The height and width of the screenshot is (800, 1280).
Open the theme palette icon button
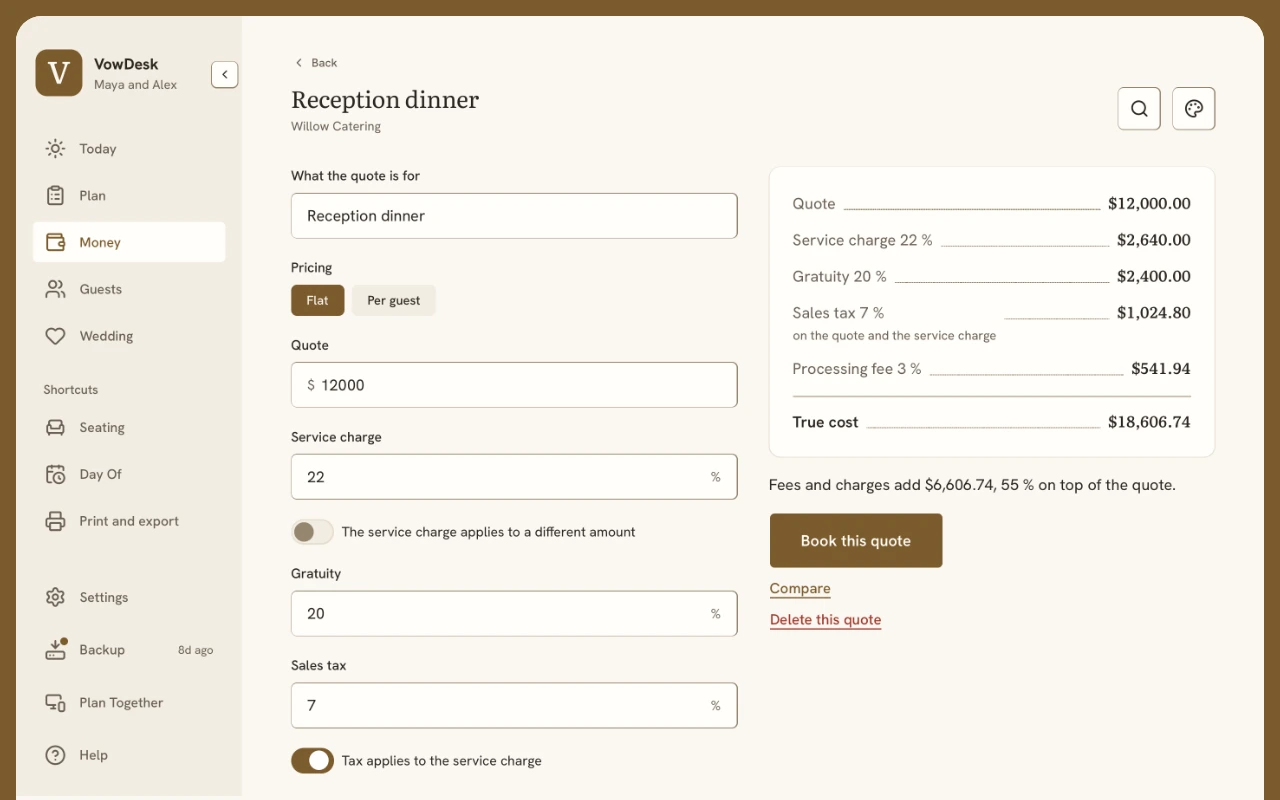point(1194,109)
